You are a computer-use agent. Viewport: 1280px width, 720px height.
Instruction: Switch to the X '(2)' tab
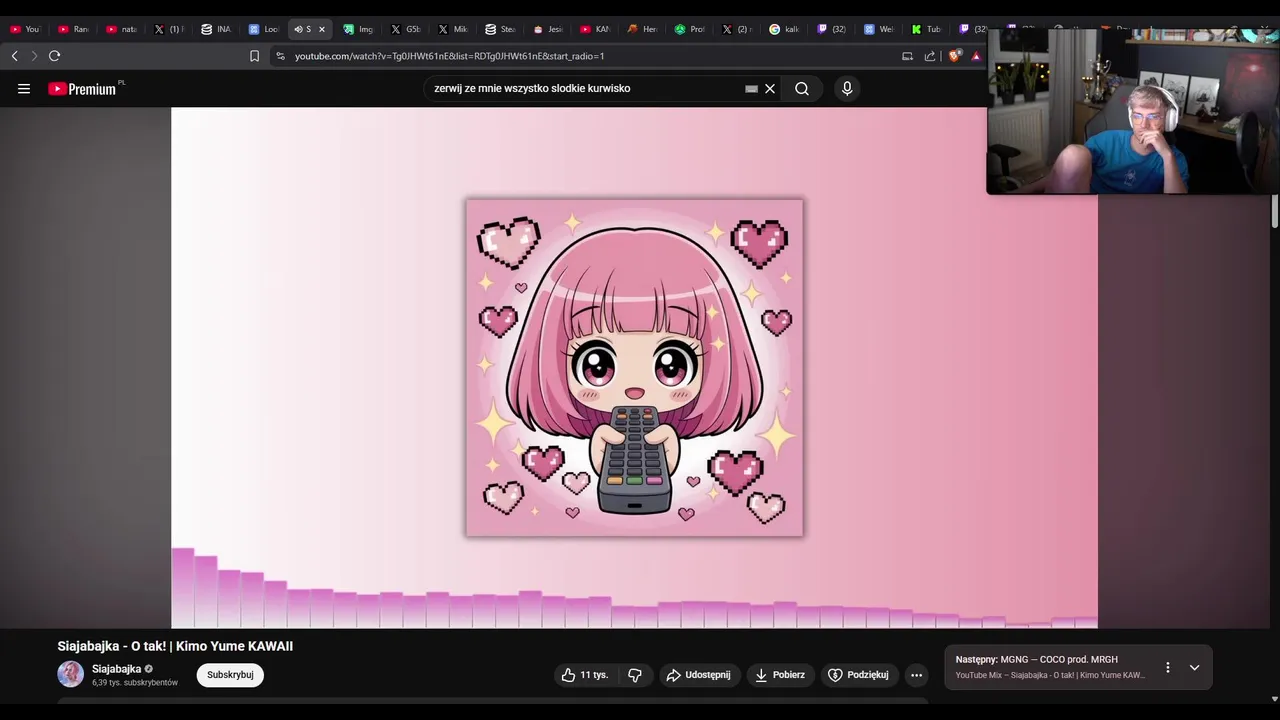coord(737,29)
